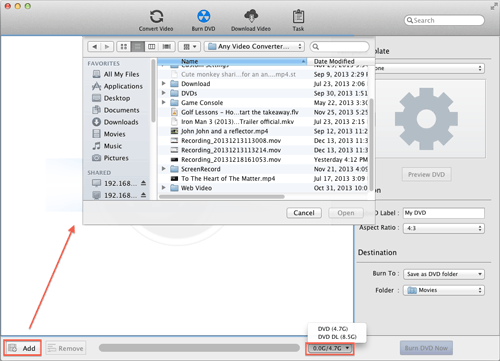Viewport: 500px width, 361px height.
Task: Open the Any Video Converter folder popup
Action: point(254,47)
